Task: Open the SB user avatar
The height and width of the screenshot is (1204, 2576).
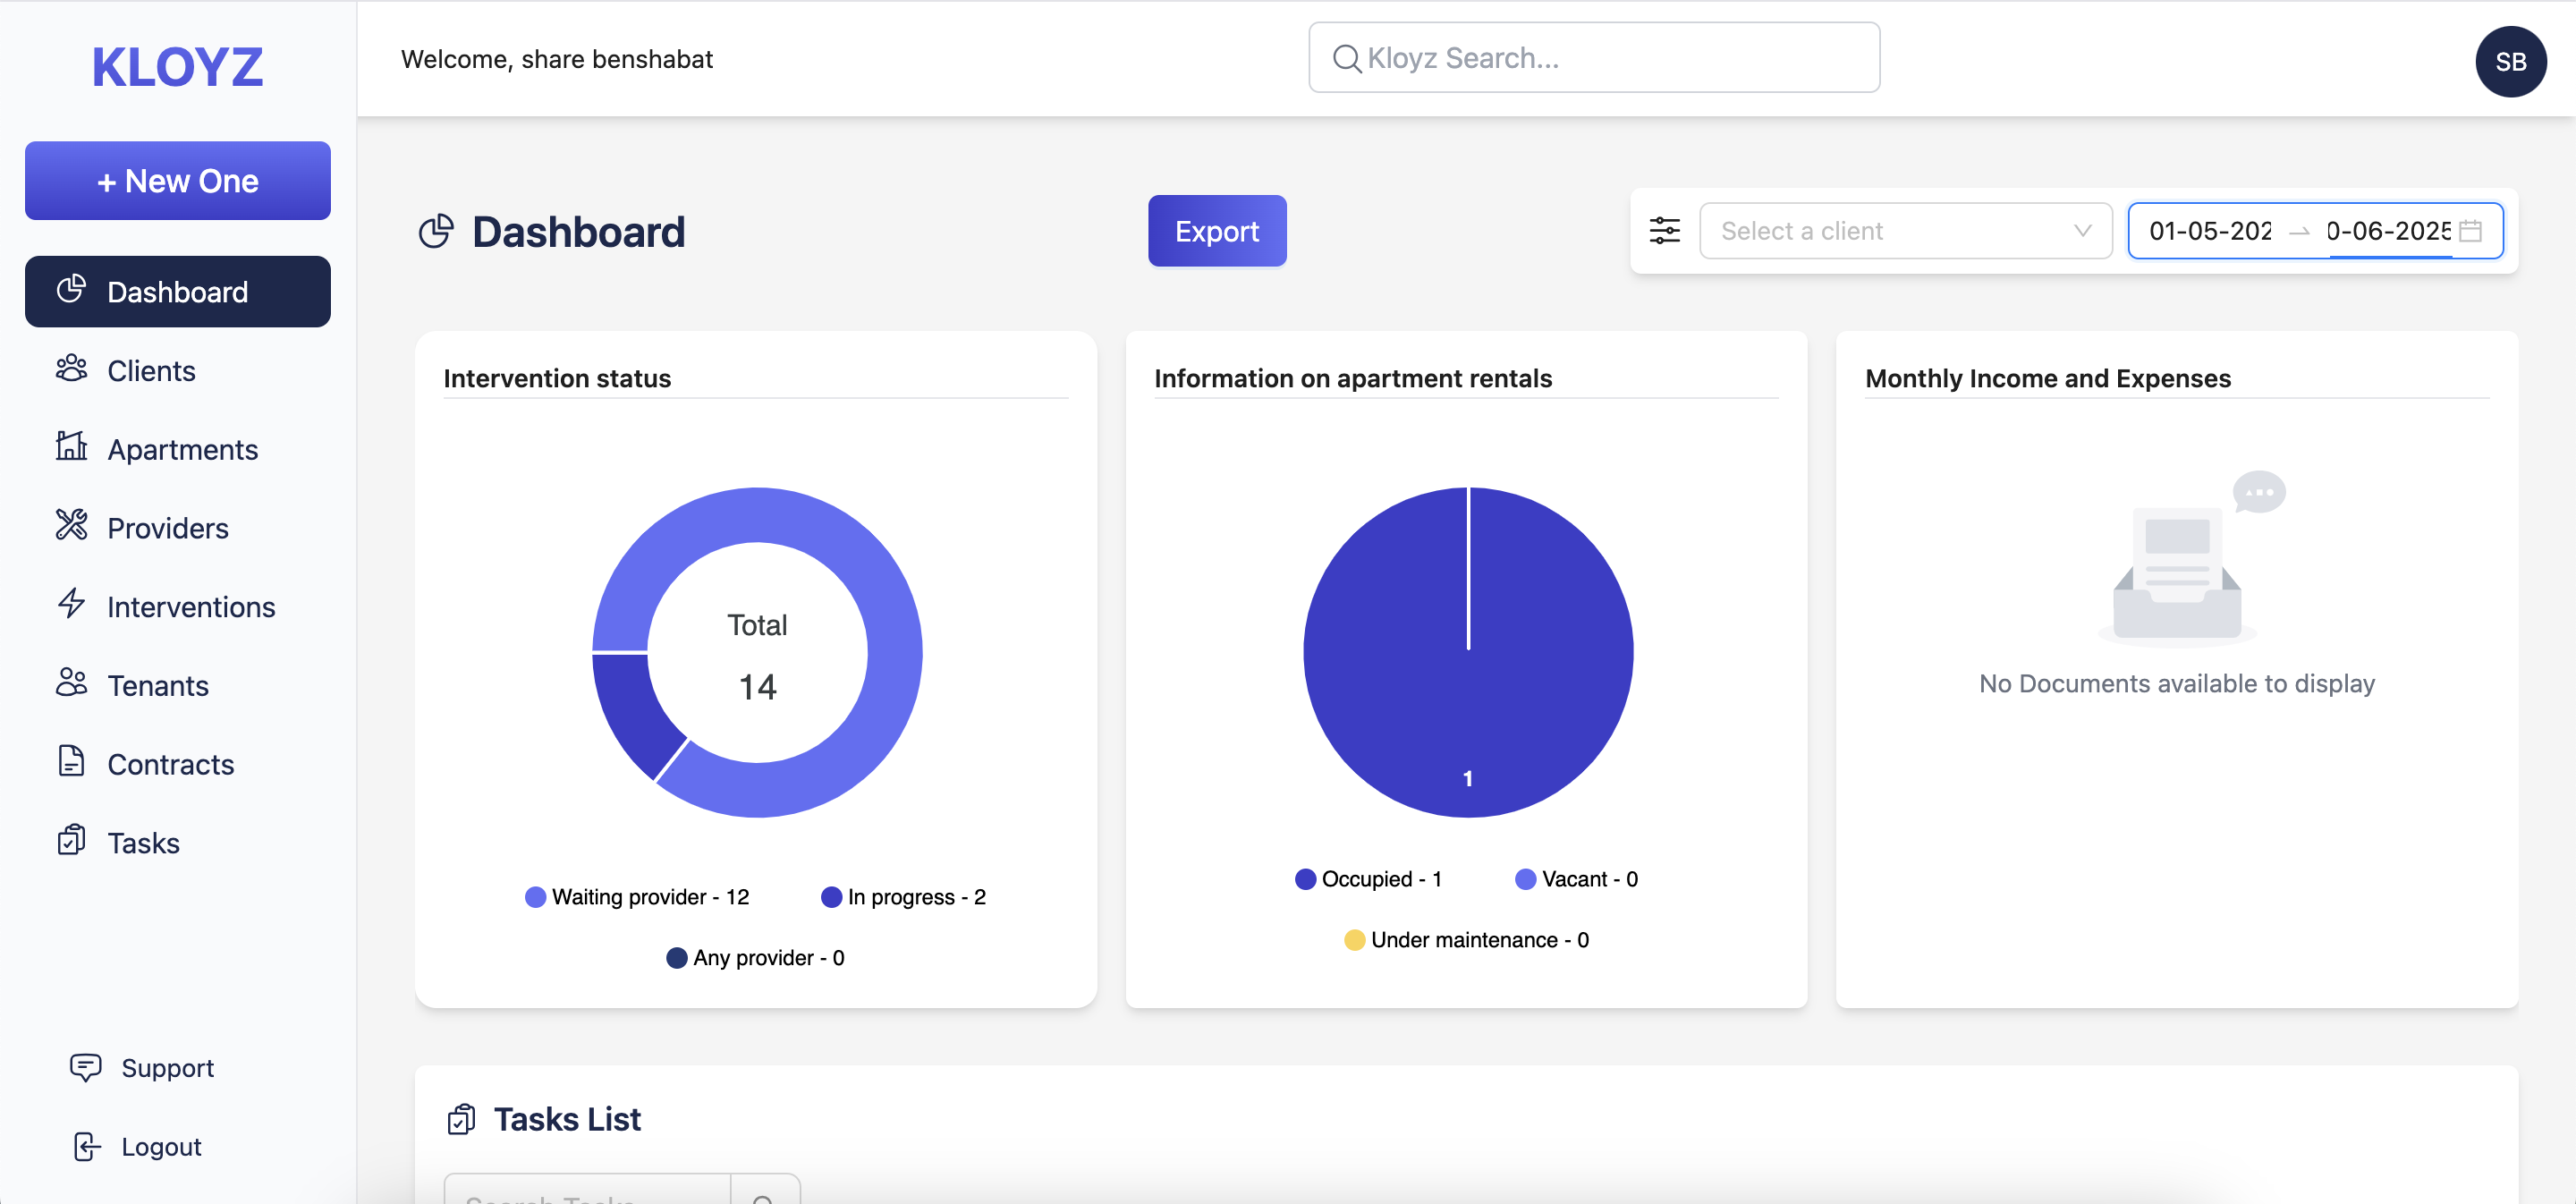Action: (2510, 61)
